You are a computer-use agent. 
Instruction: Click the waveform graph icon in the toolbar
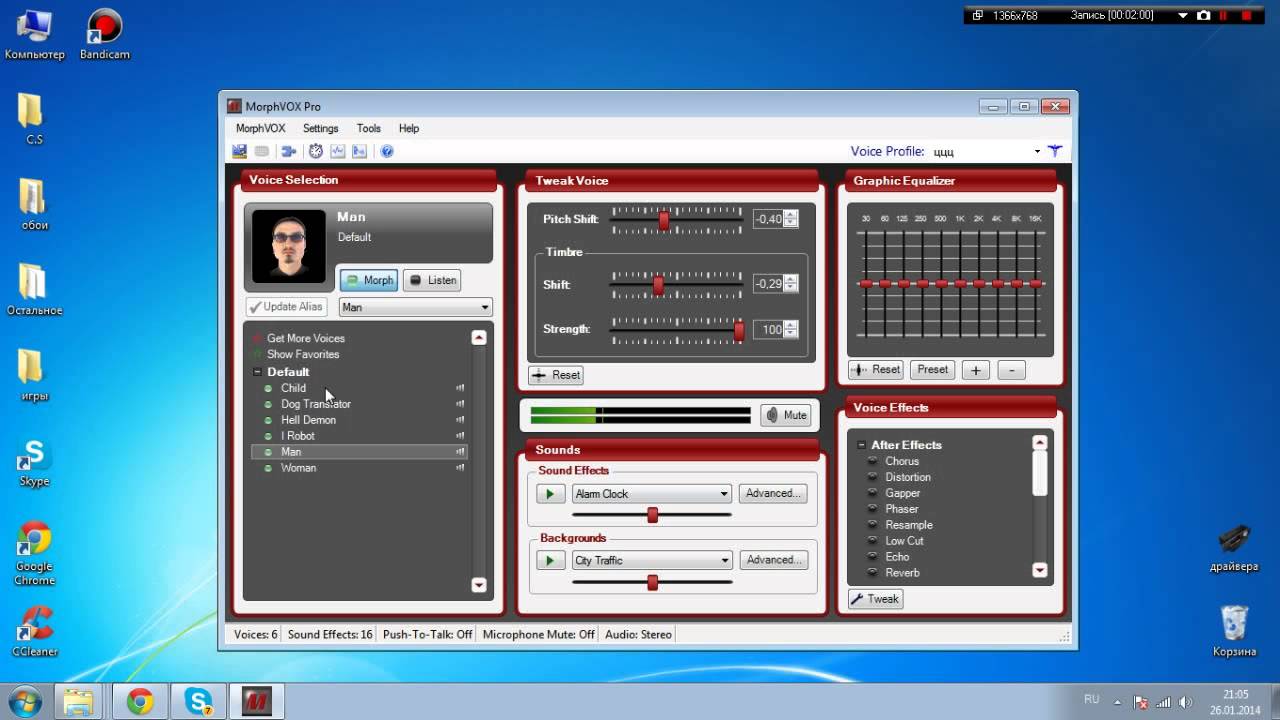click(338, 151)
